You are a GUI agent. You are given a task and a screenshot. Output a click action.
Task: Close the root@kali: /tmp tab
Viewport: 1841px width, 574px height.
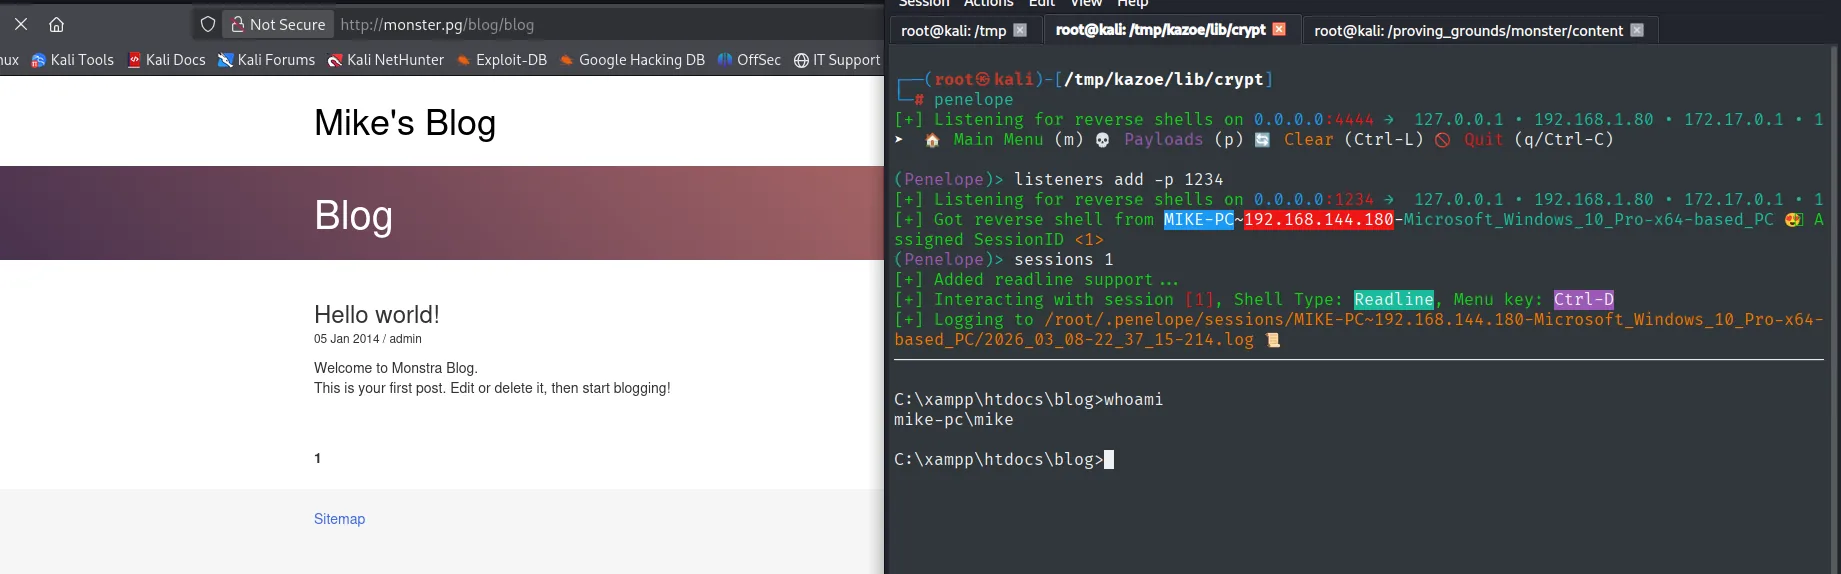[1020, 30]
